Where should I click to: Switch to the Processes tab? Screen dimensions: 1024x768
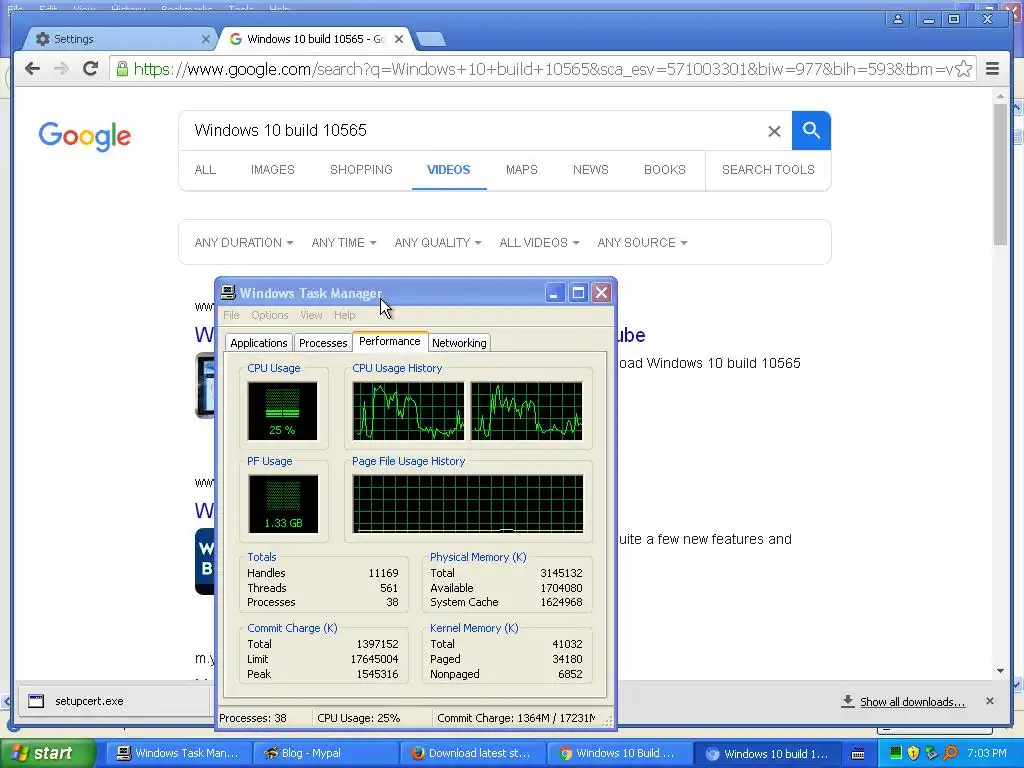[x=323, y=343]
